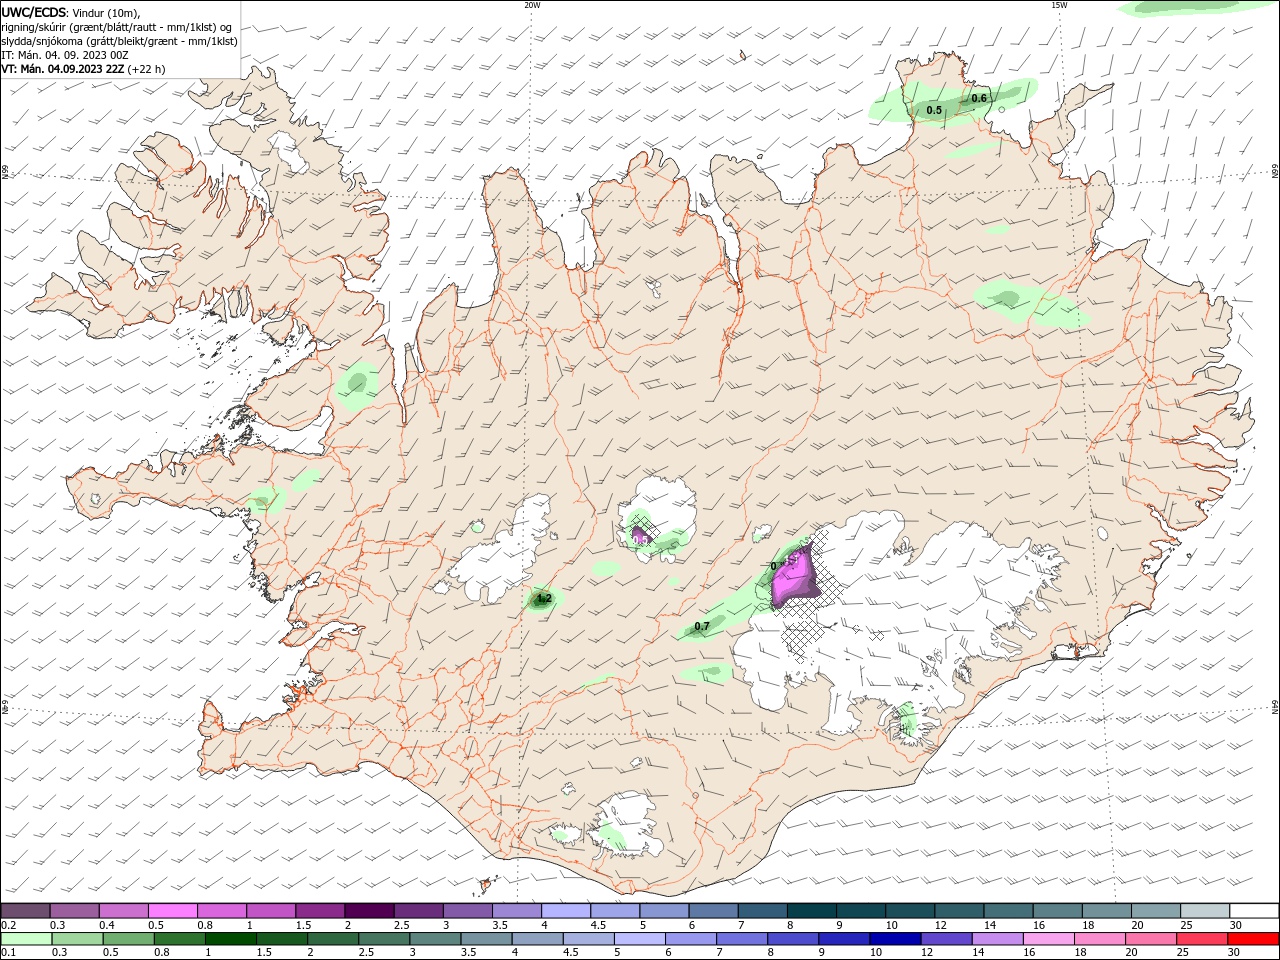Pick upper legend bright pink swatch between 0.5 and 0.8

coord(172,911)
